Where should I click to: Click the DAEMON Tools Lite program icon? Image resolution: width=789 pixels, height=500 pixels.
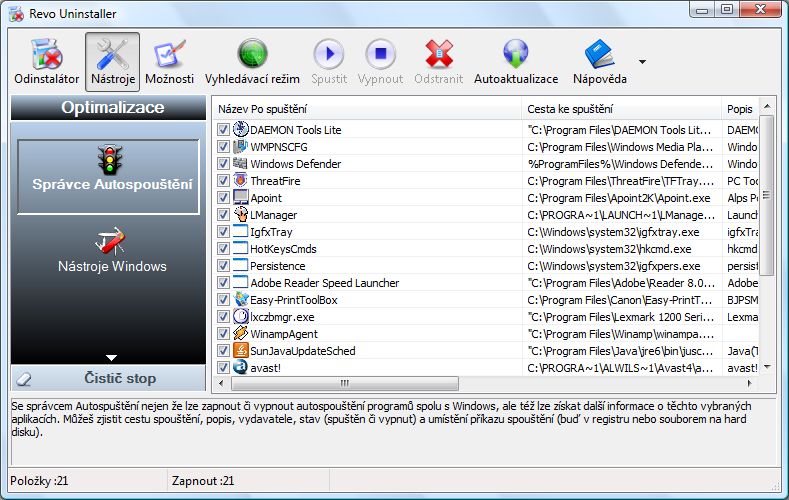tap(241, 129)
